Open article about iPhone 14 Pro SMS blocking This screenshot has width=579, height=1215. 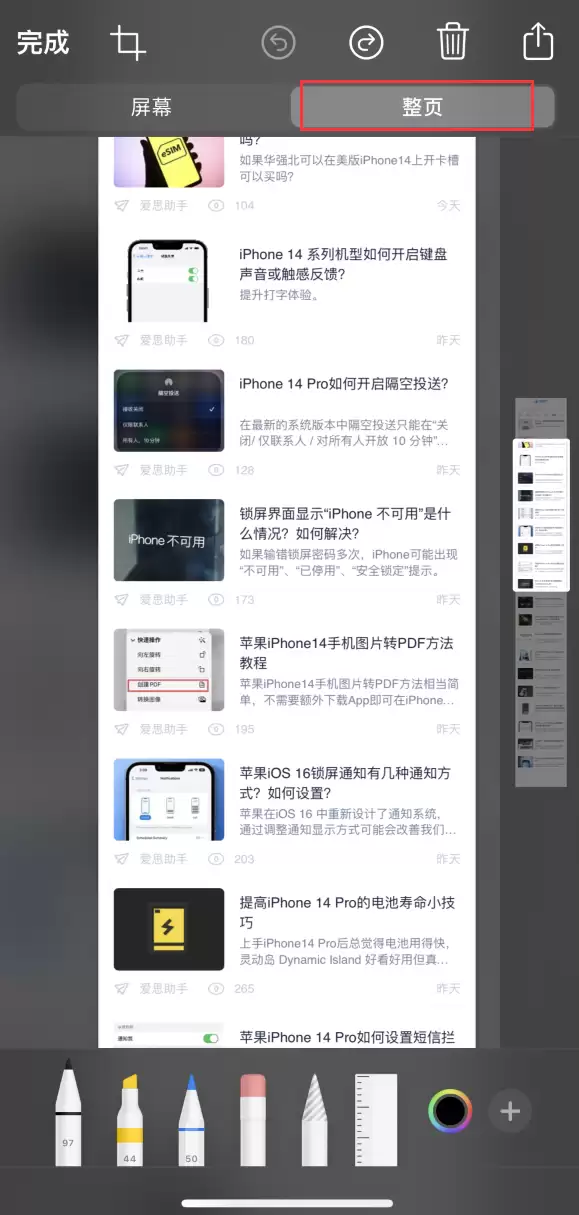[x=349, y=1036]
